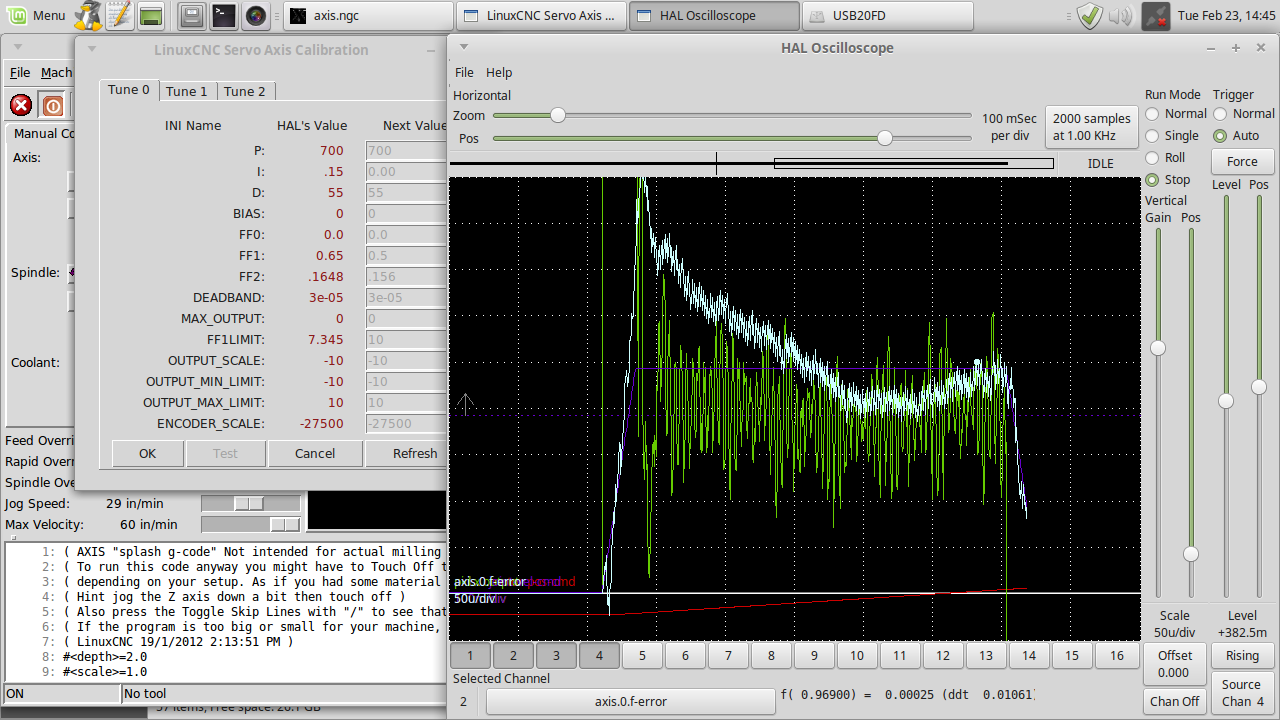Switch to the Tune 1 tab
Viewport: 1280px width, 720px height.
point(187,91)
